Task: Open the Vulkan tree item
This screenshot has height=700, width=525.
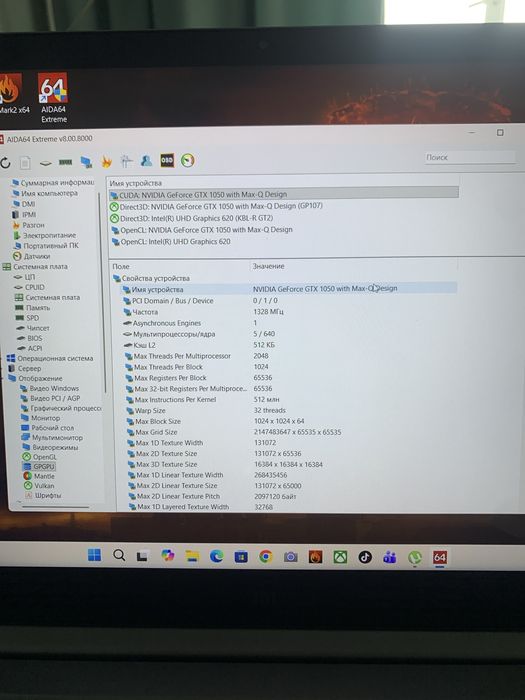Action: tap(39, 486)
